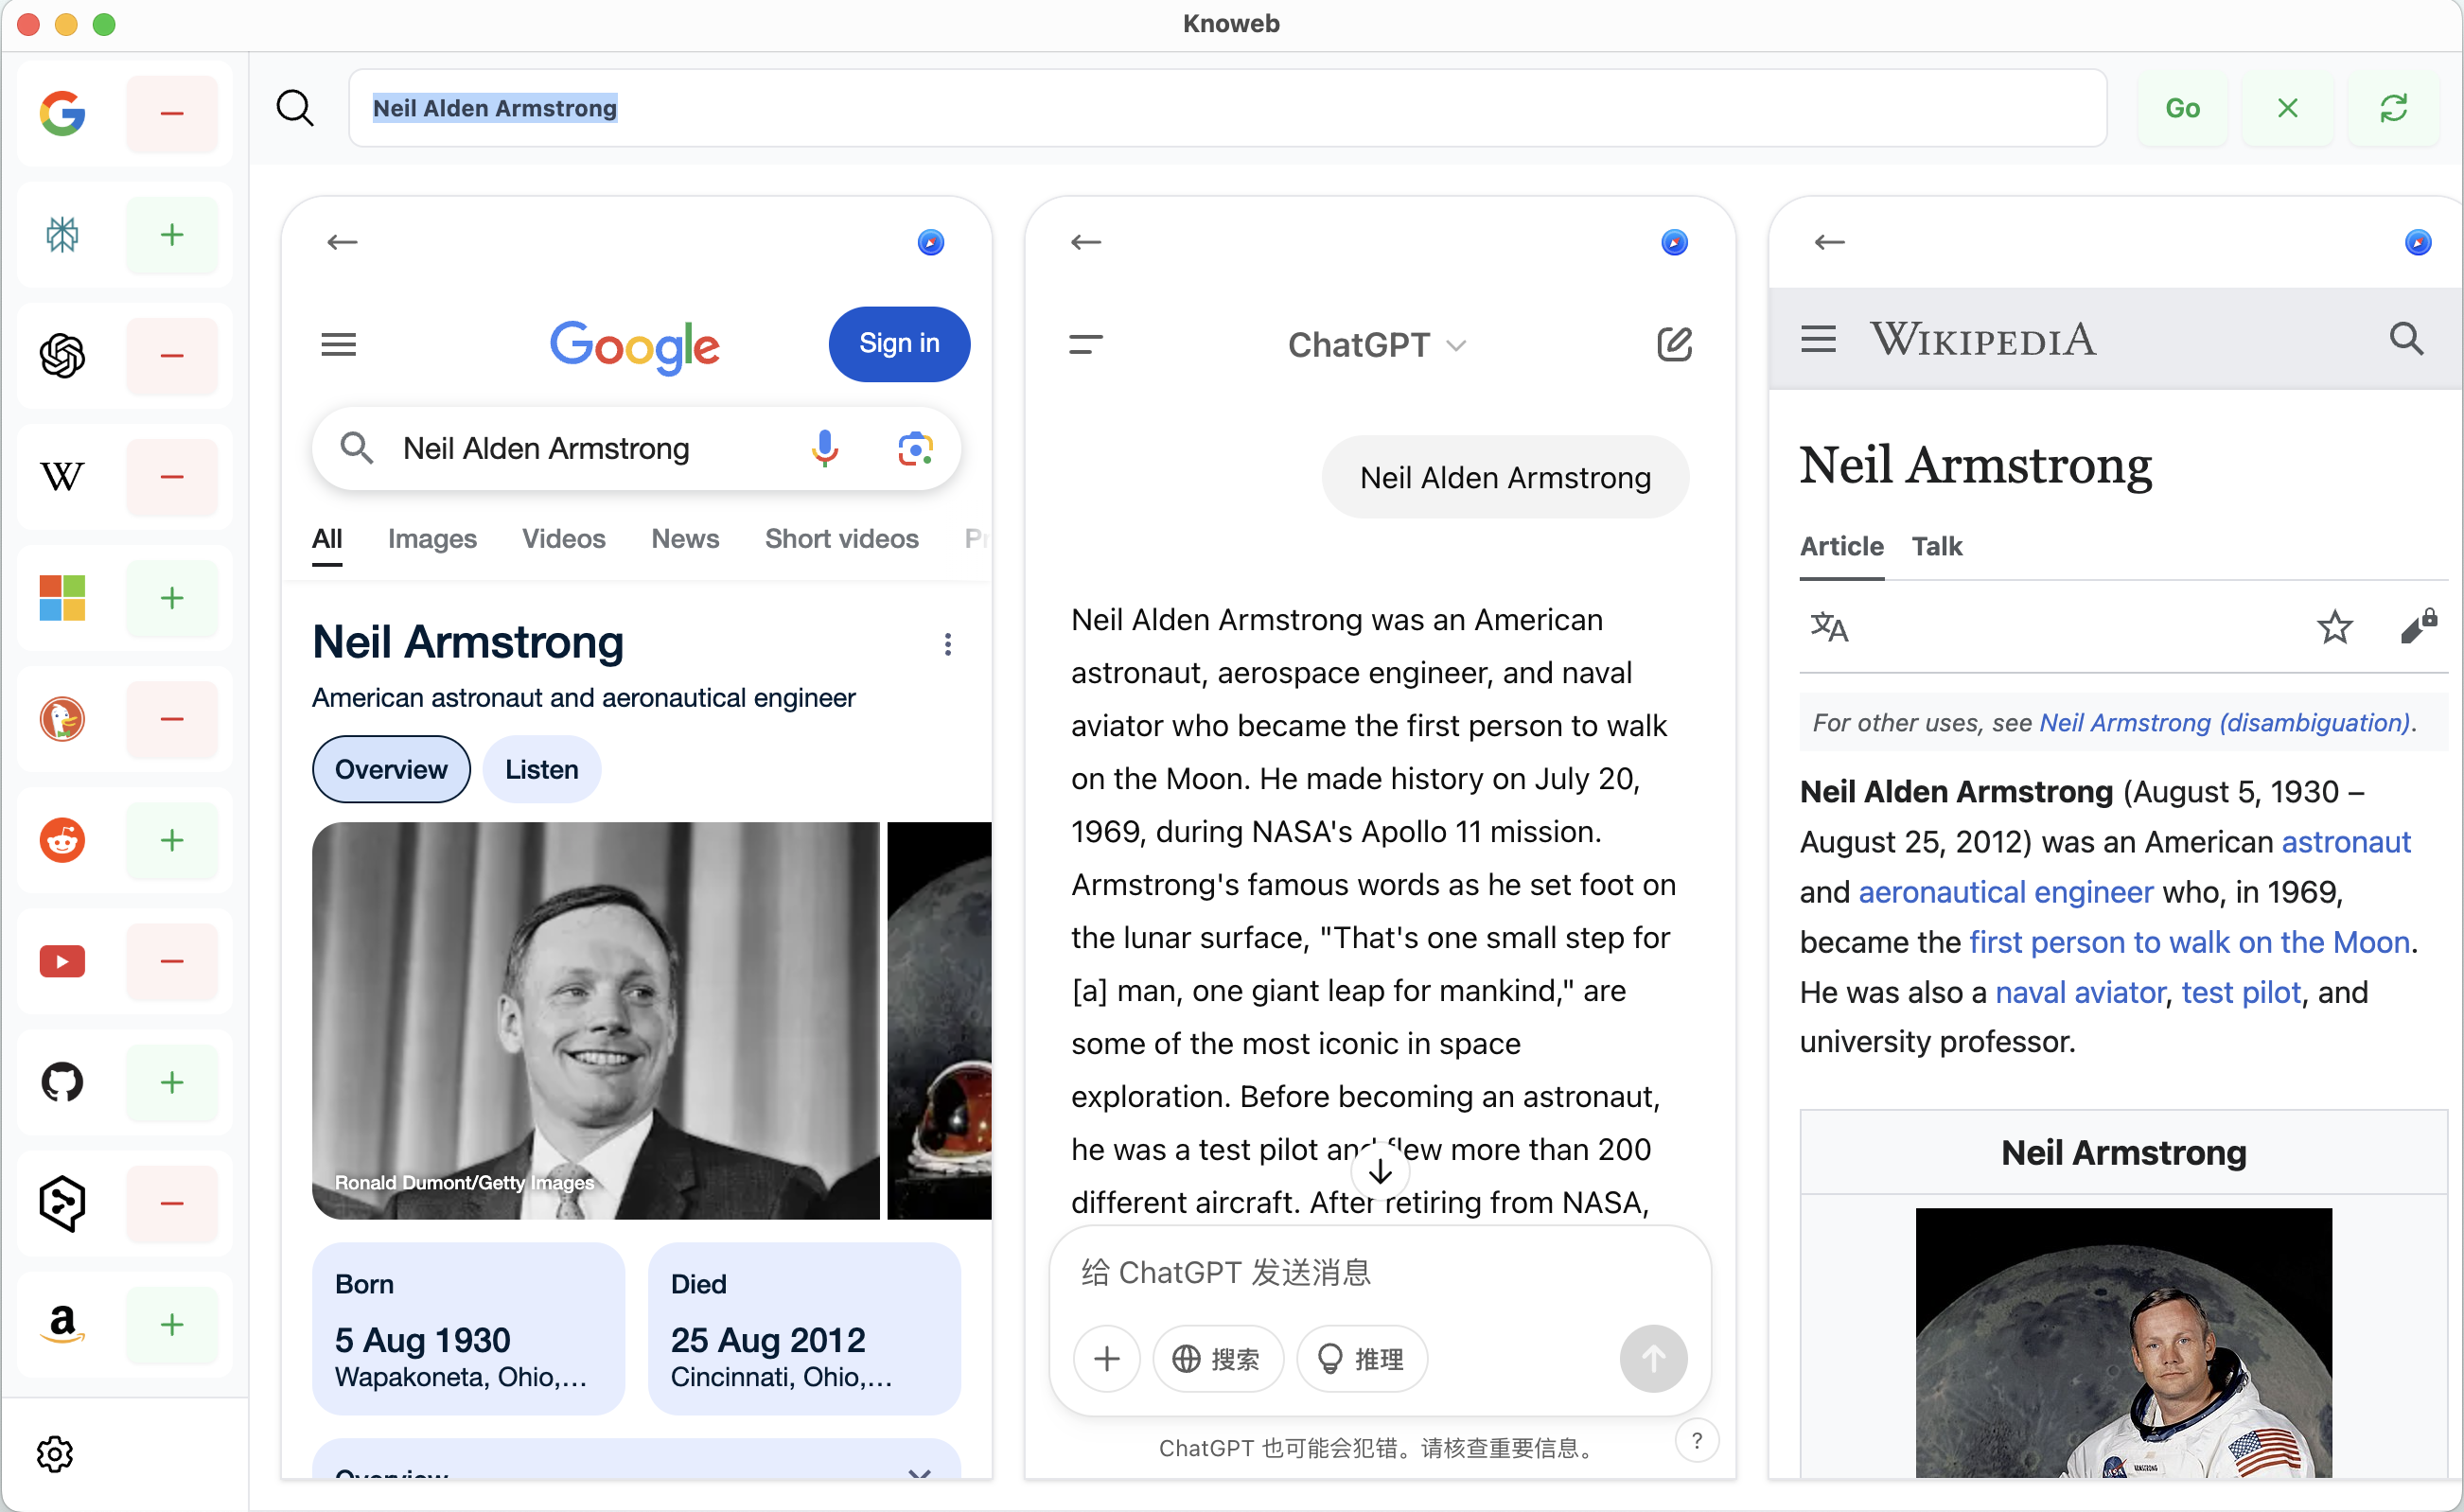Screen dimensions: 2464x1512
Task: Click the Amazon icon in sidebar
Action: [62, 1324]
